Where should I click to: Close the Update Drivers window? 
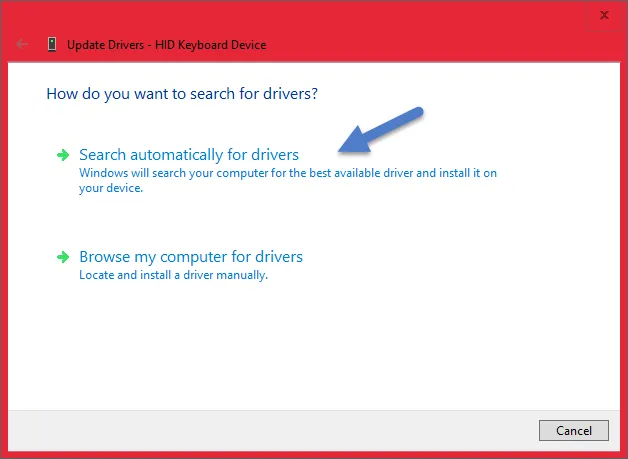[x=604, y=15]
